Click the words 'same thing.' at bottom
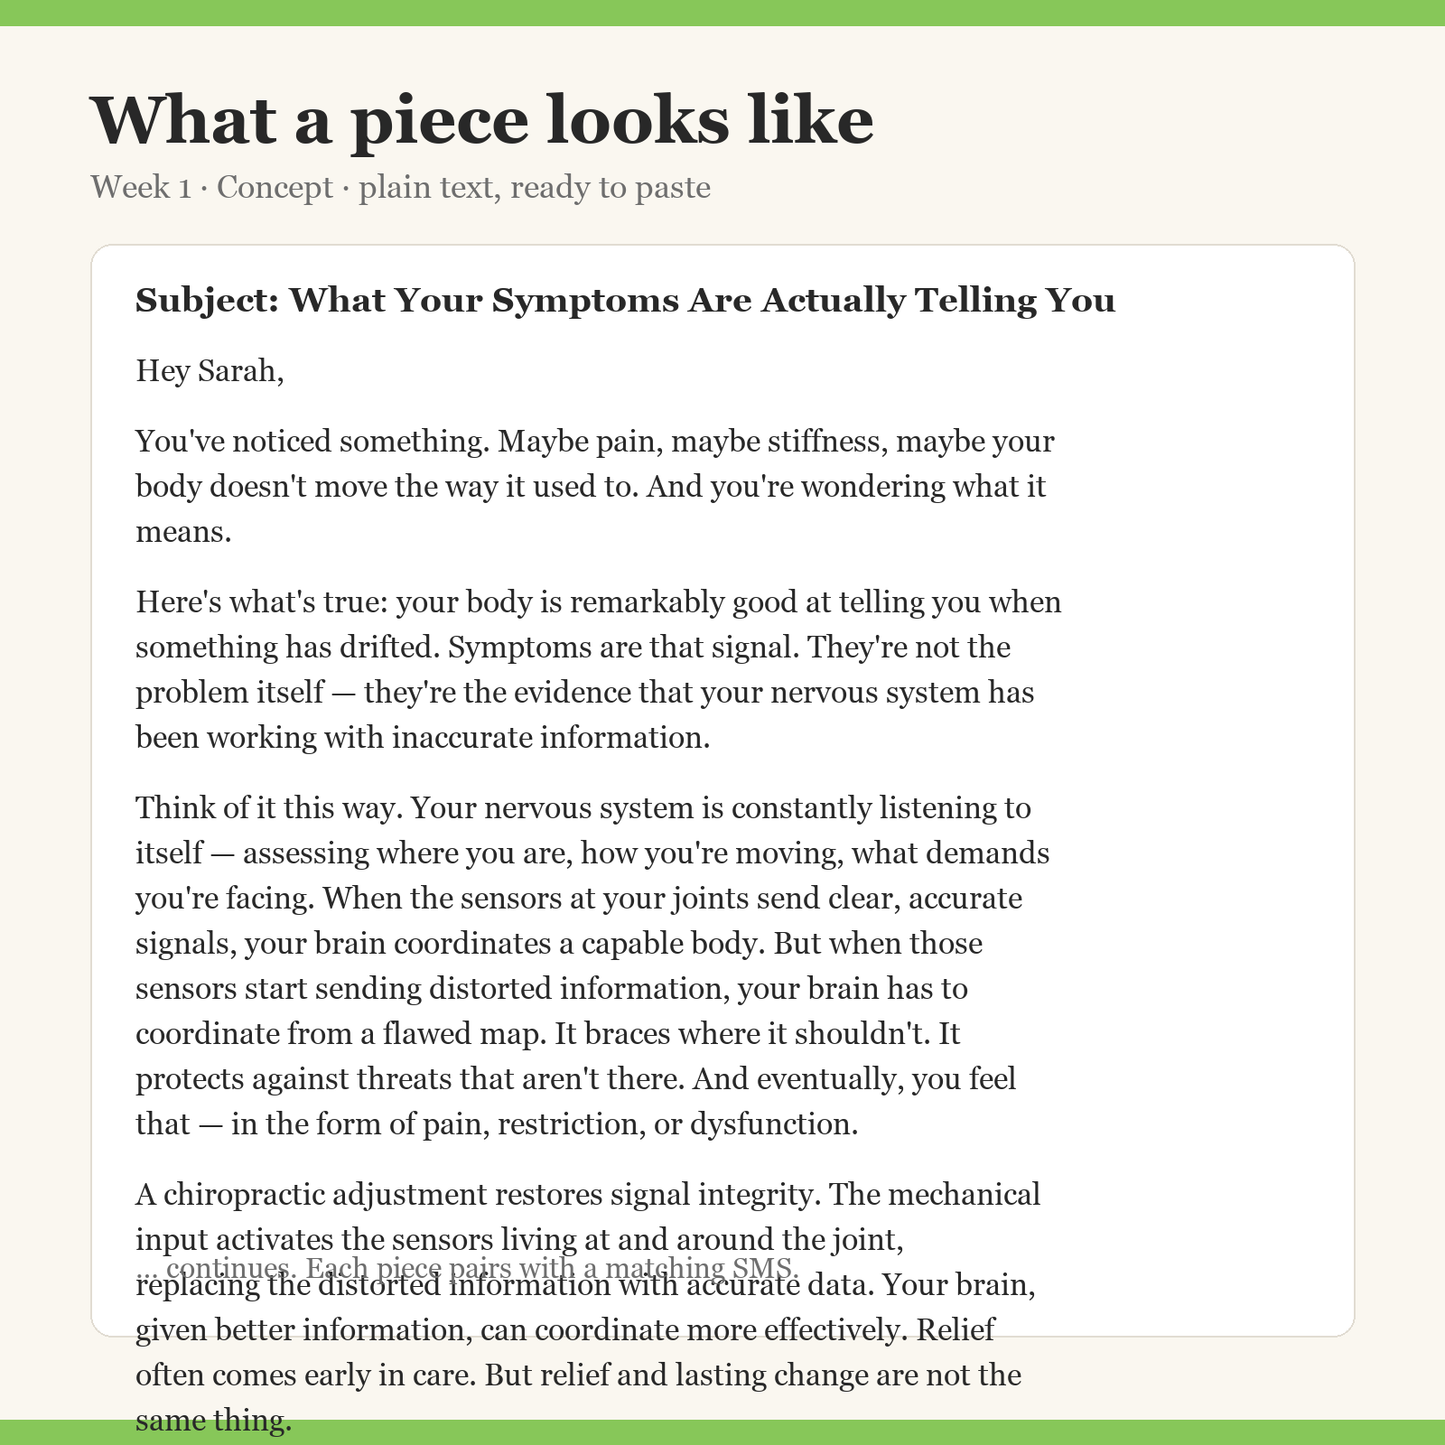Viewport: 1445px width, 1445px height. [x=214, y=1420]
